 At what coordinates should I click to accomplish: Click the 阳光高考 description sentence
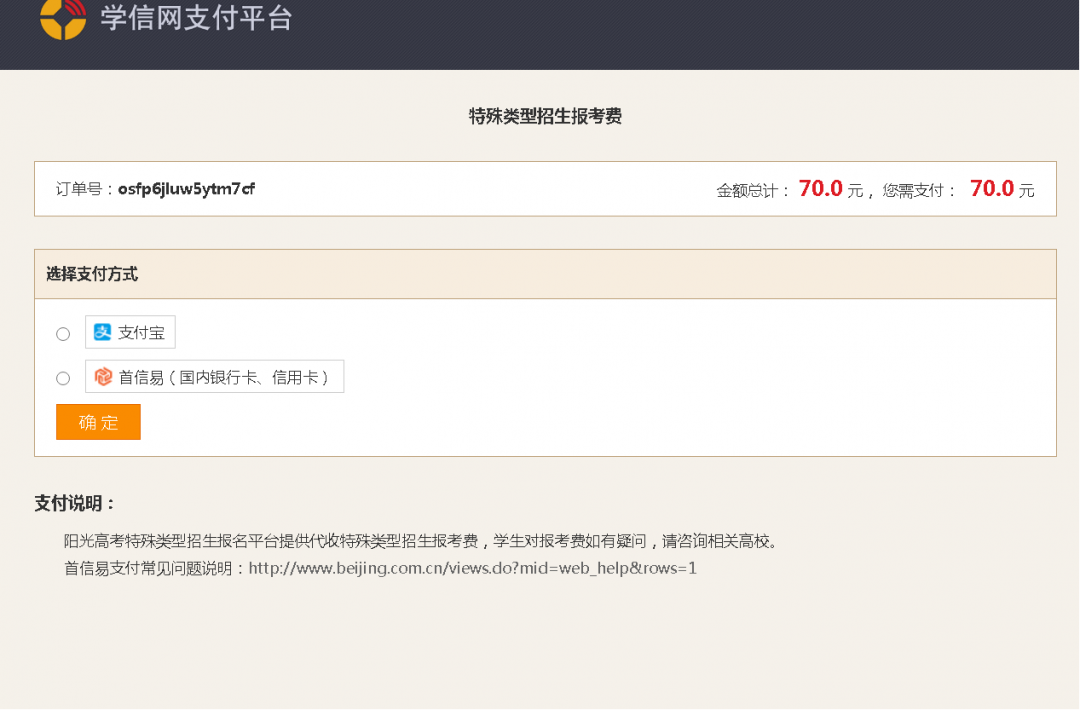coord(420,541)
